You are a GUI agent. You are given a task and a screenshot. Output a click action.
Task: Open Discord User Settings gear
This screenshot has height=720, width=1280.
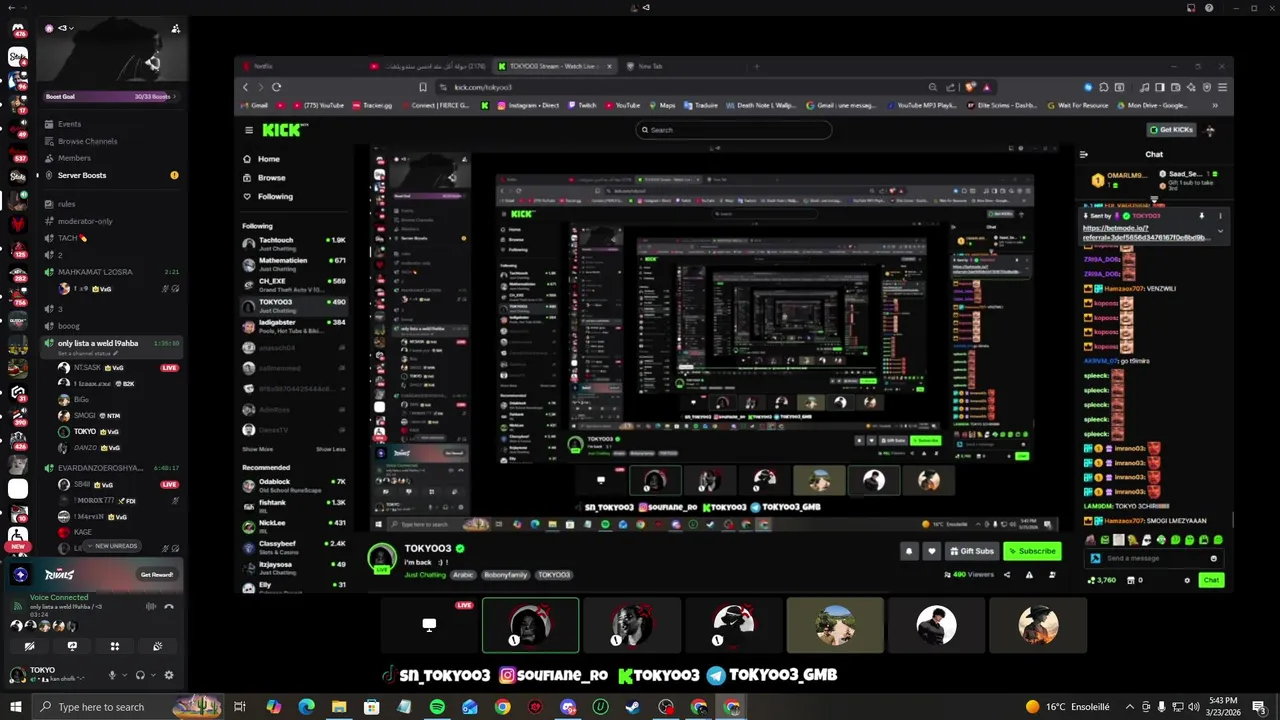tap(169, 675)
